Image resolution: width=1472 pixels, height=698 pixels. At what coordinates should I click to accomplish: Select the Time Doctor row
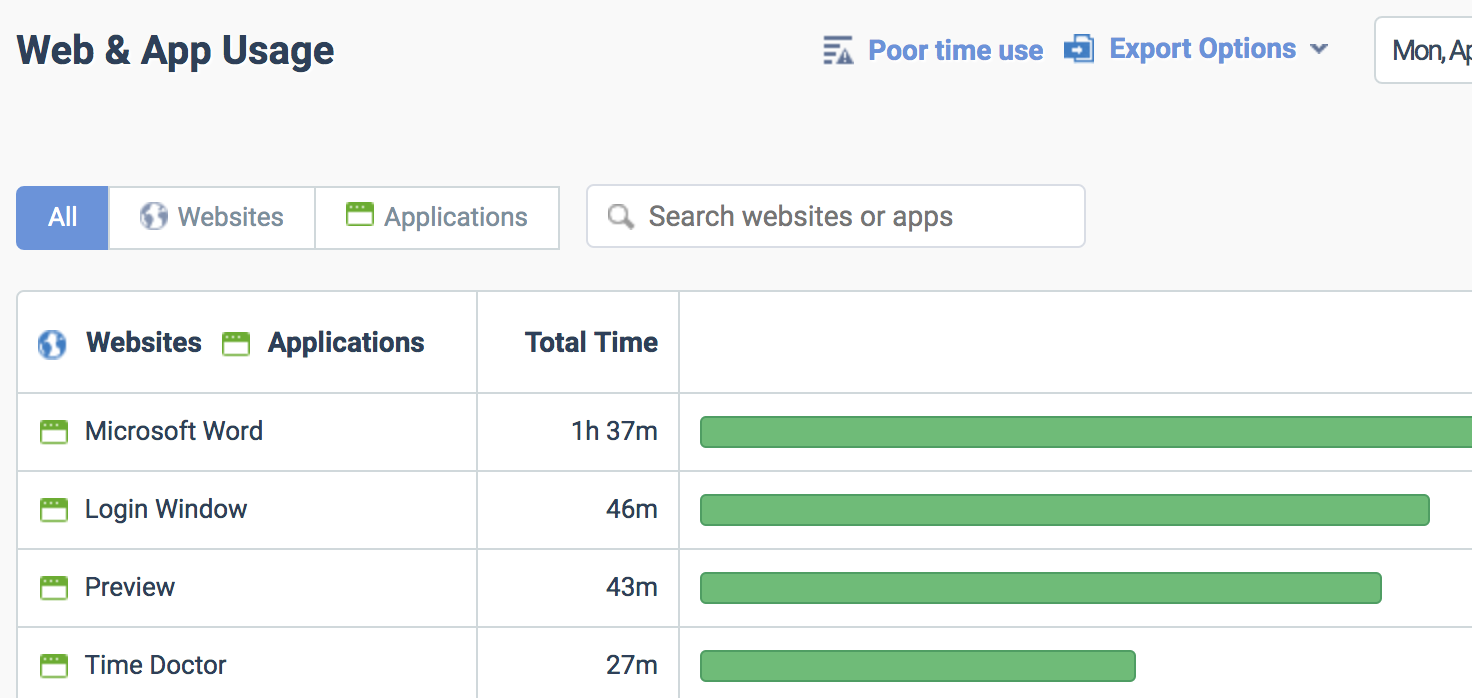[x=744, y=663]
